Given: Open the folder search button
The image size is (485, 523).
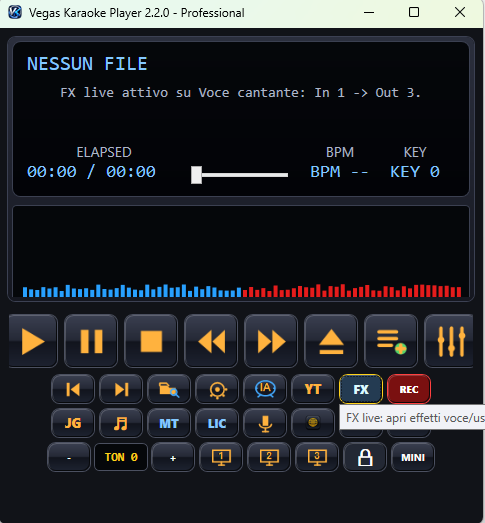Looking at the screenshot, I should tap(169, 389).
